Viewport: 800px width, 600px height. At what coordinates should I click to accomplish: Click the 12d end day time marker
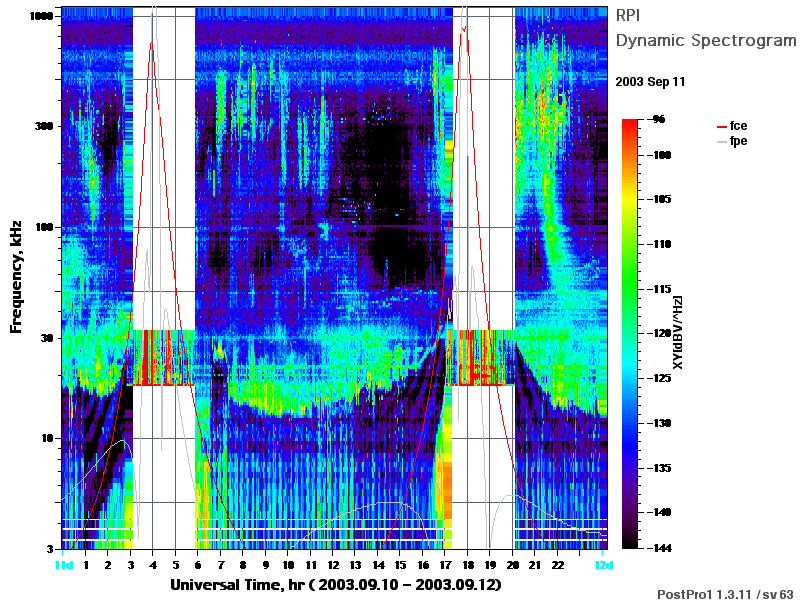[x=604, y=565]
